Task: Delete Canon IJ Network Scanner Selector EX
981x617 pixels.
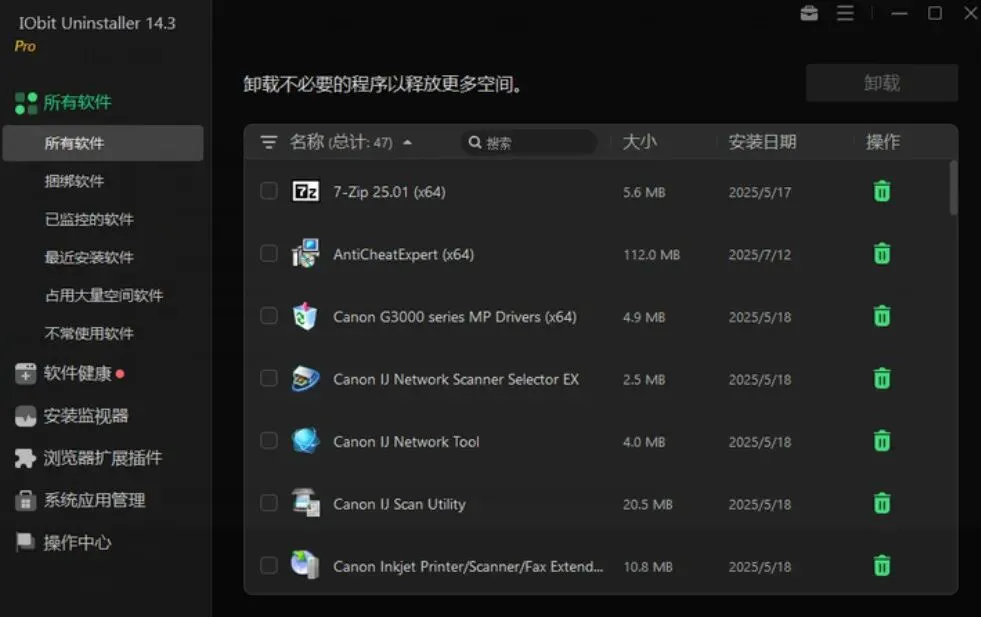Action: tap(882, 379)
